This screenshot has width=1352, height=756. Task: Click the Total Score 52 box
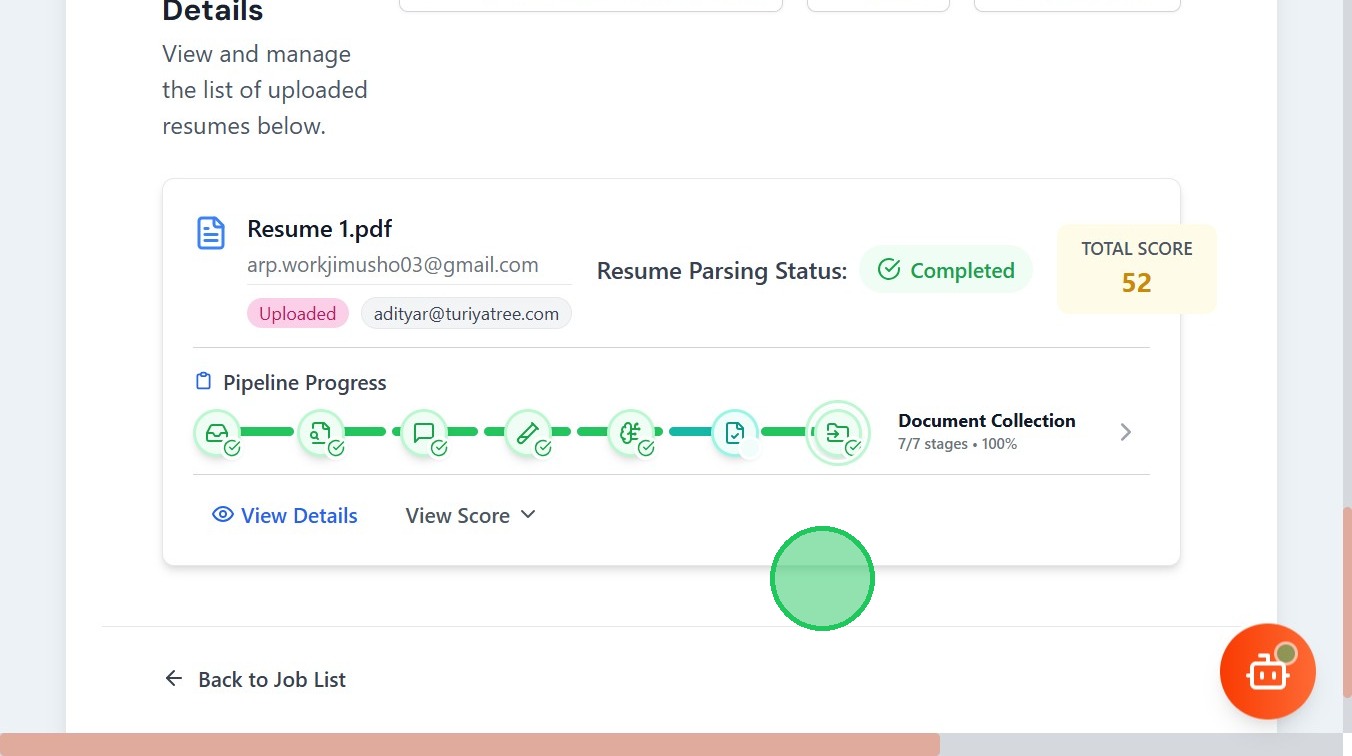[1137, 269]
